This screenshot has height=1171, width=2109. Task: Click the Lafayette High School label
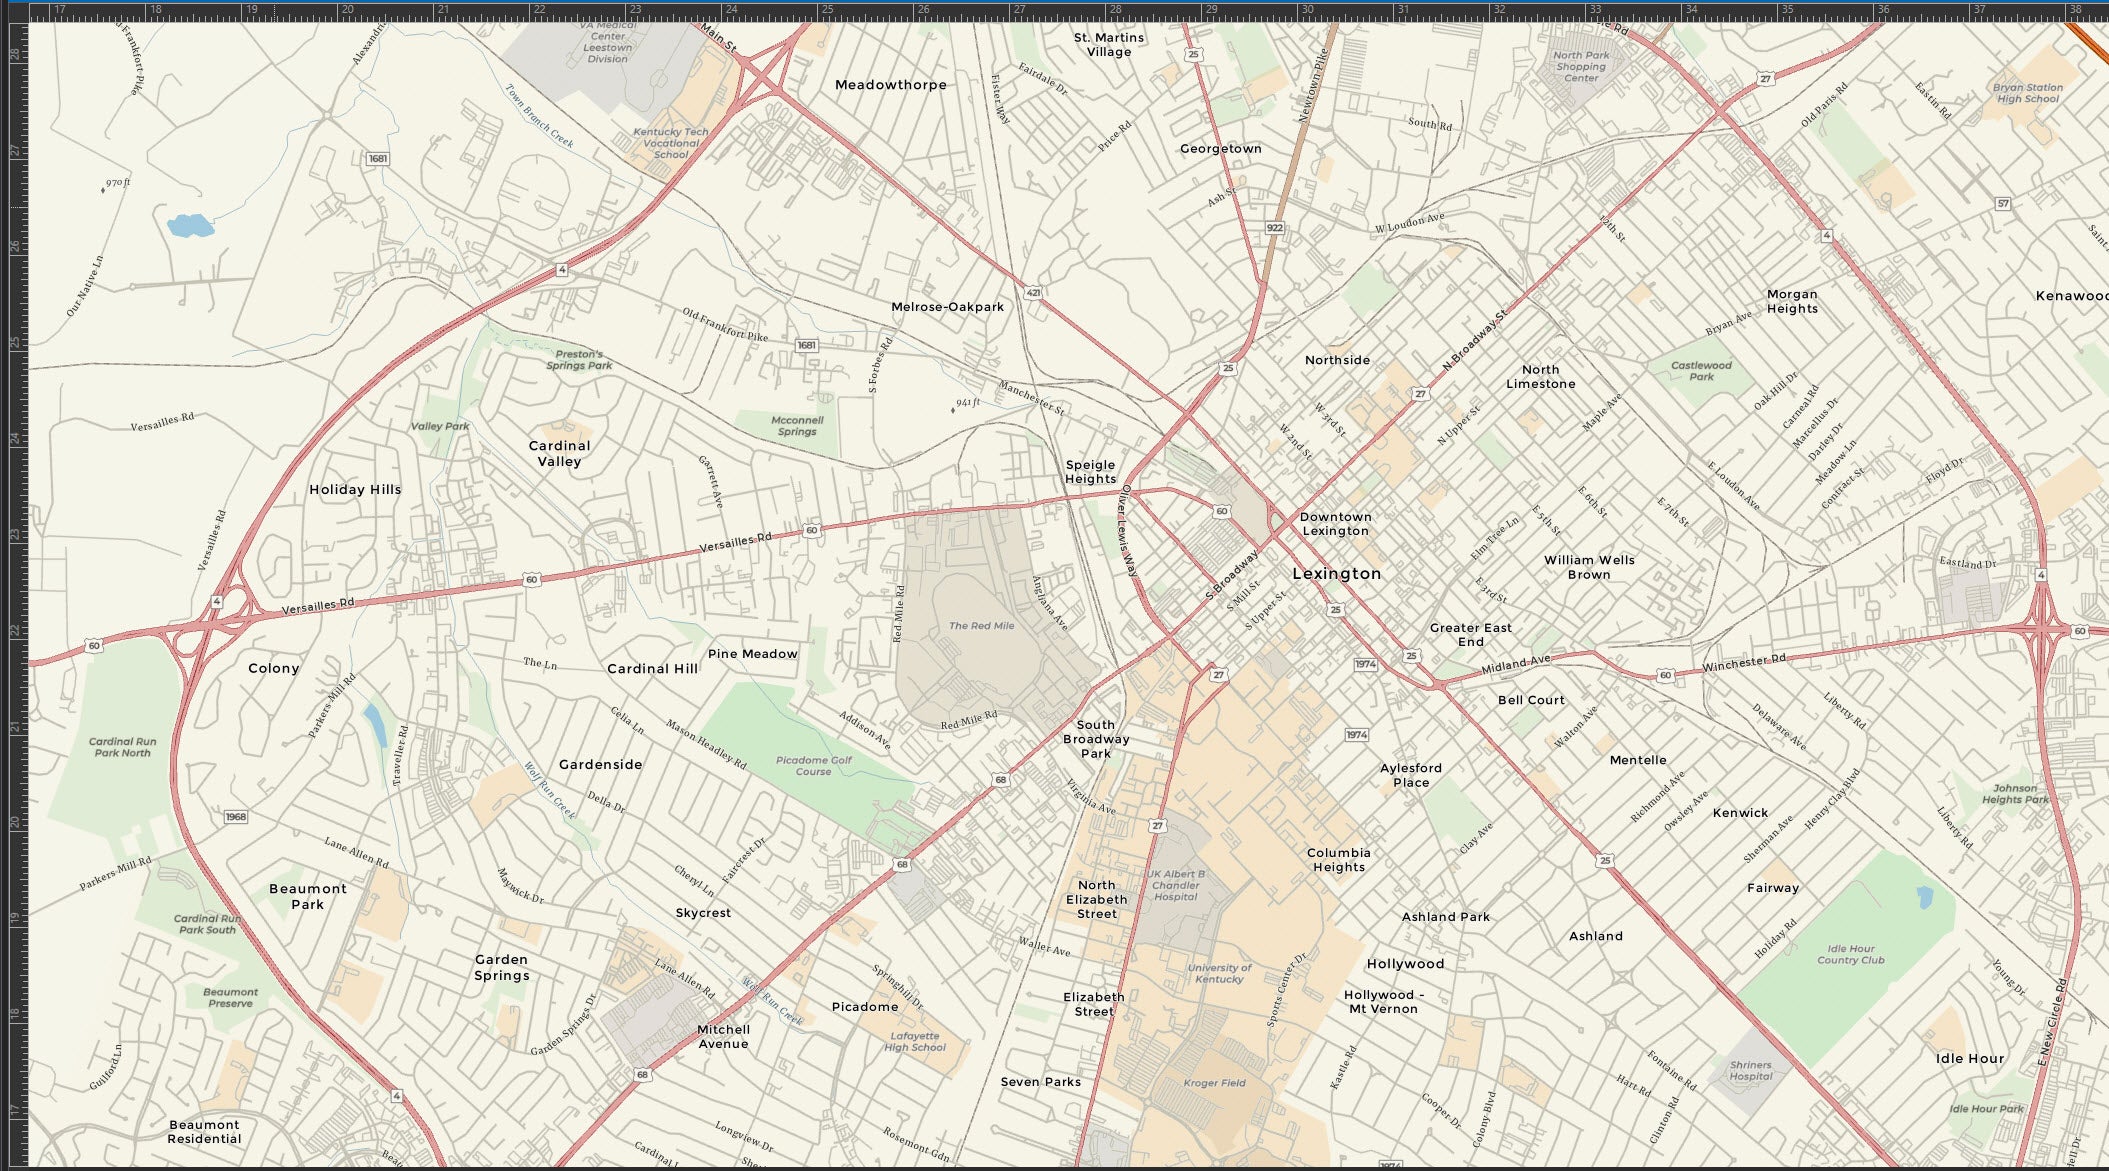tap(914, 1042)
